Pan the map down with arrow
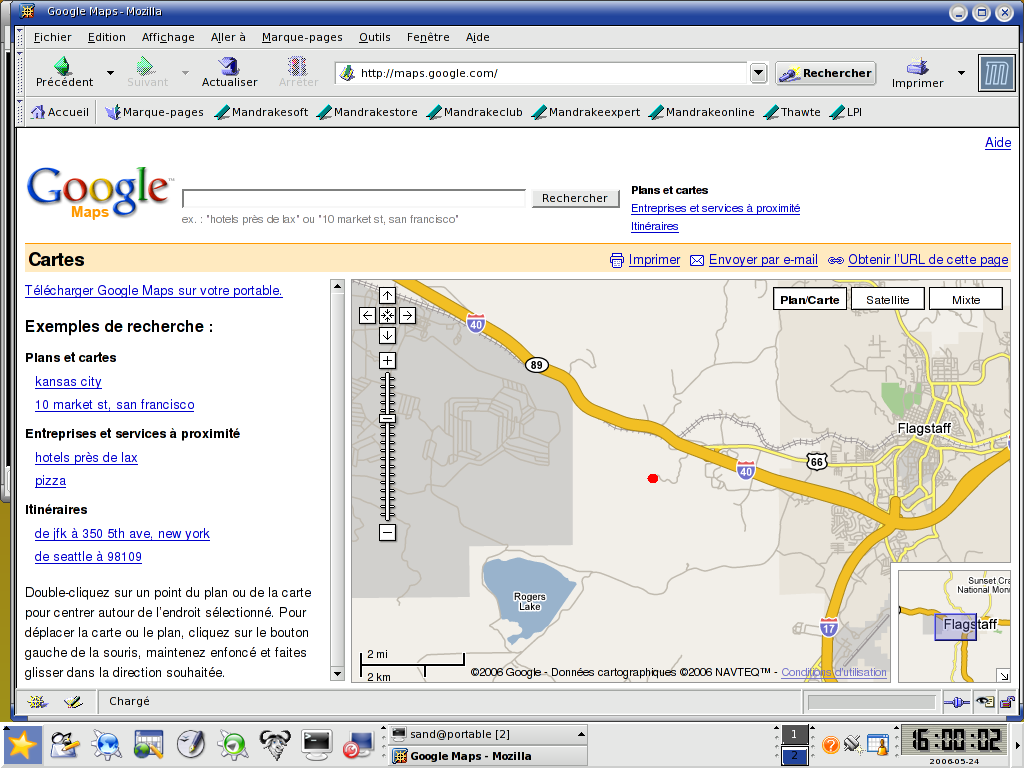Image resolution: width=1024 pixels, height=768 pixels. pyautogui.click(x=387, y=336)
